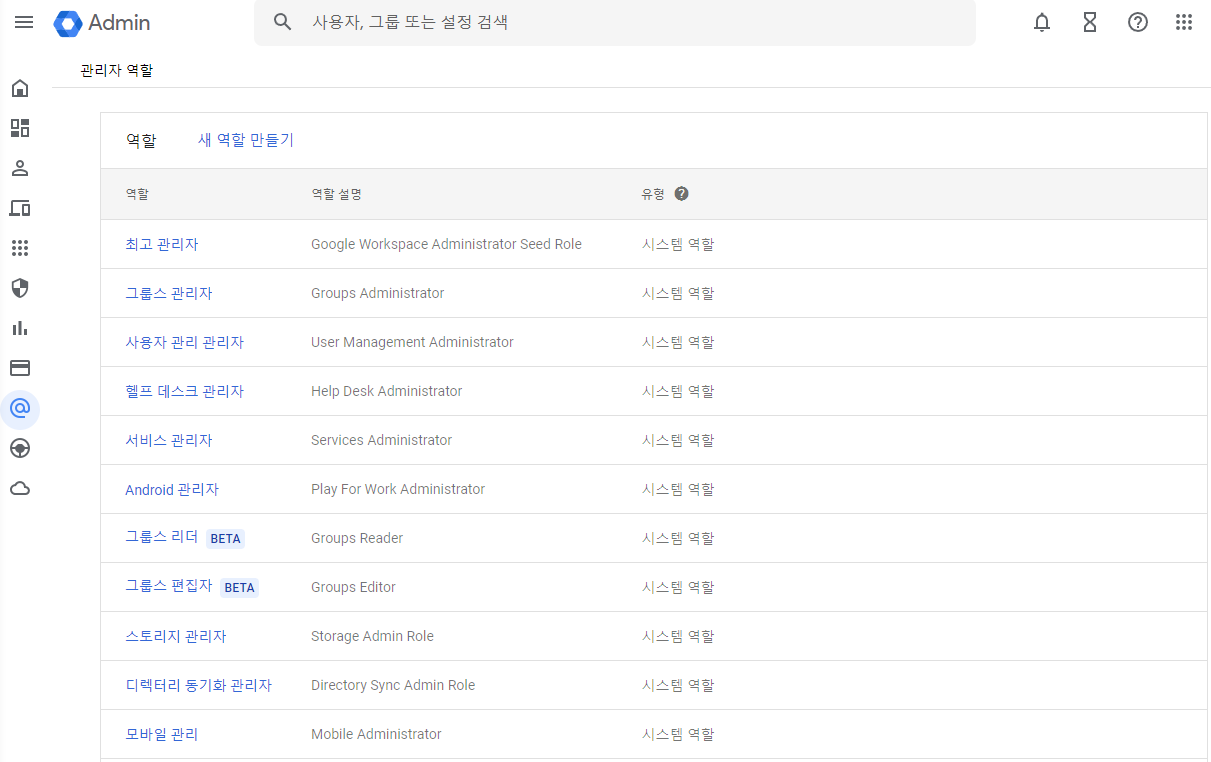Open notifications bell
The image size is (1211, 762).
[x=1042, y=22]
